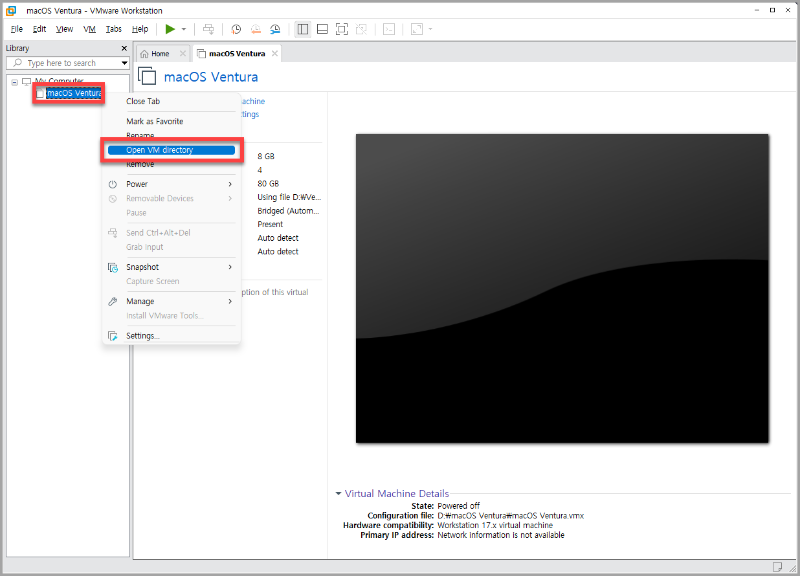Click the Manage wrench icon

[x=113, y=302]
